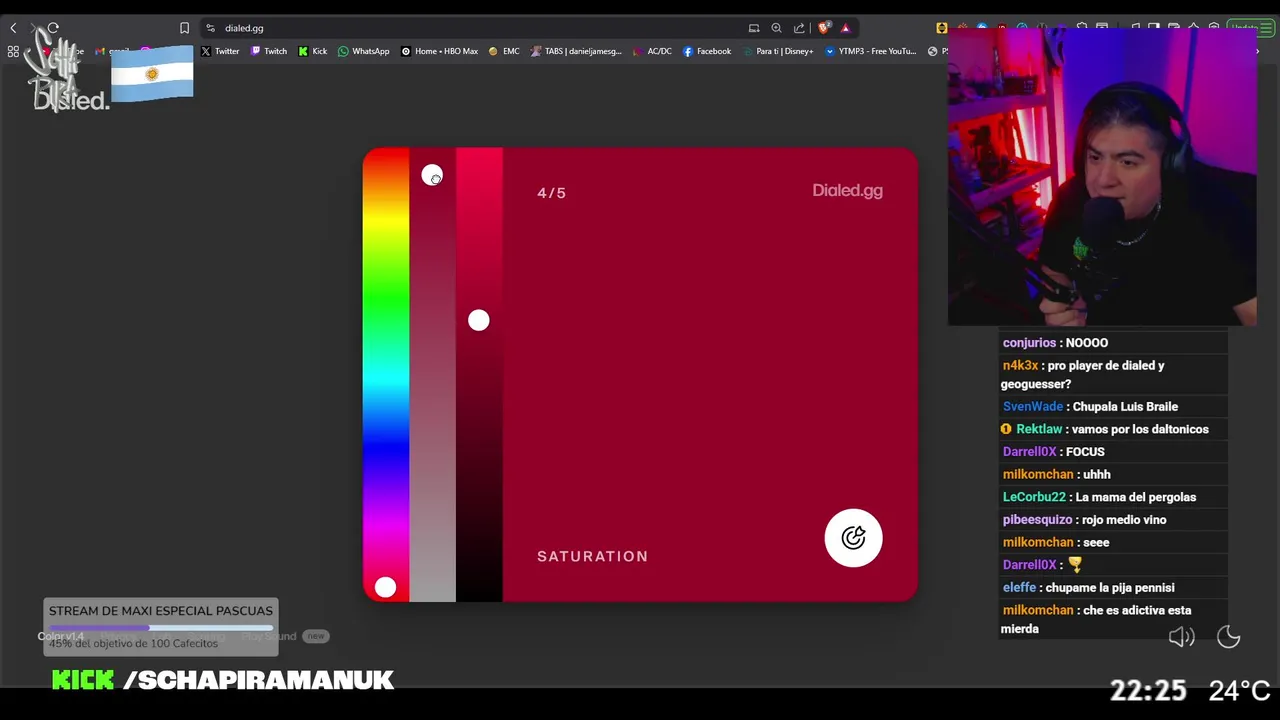Viewport: 1280px width, 720px height.
Task: Toggle dark mode moon icon
Action: 1228,637
